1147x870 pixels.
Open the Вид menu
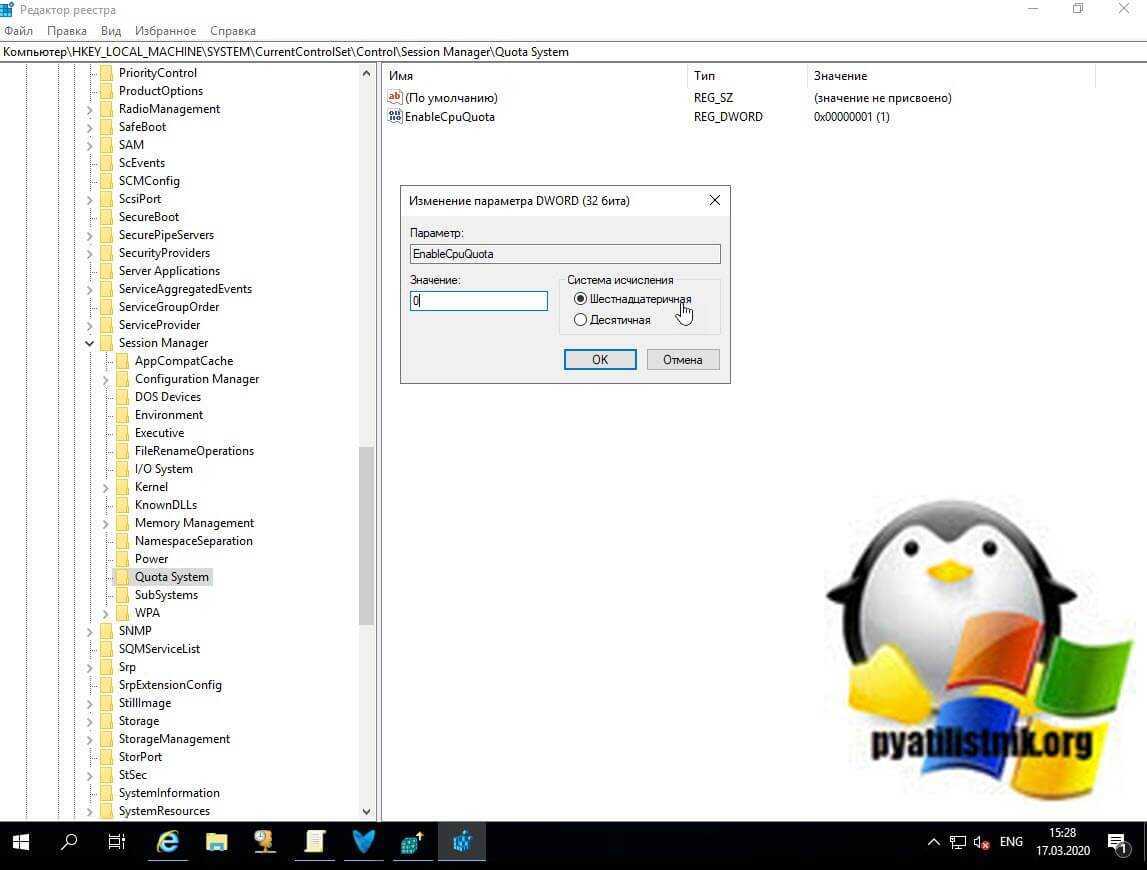[x=110, y=31]
